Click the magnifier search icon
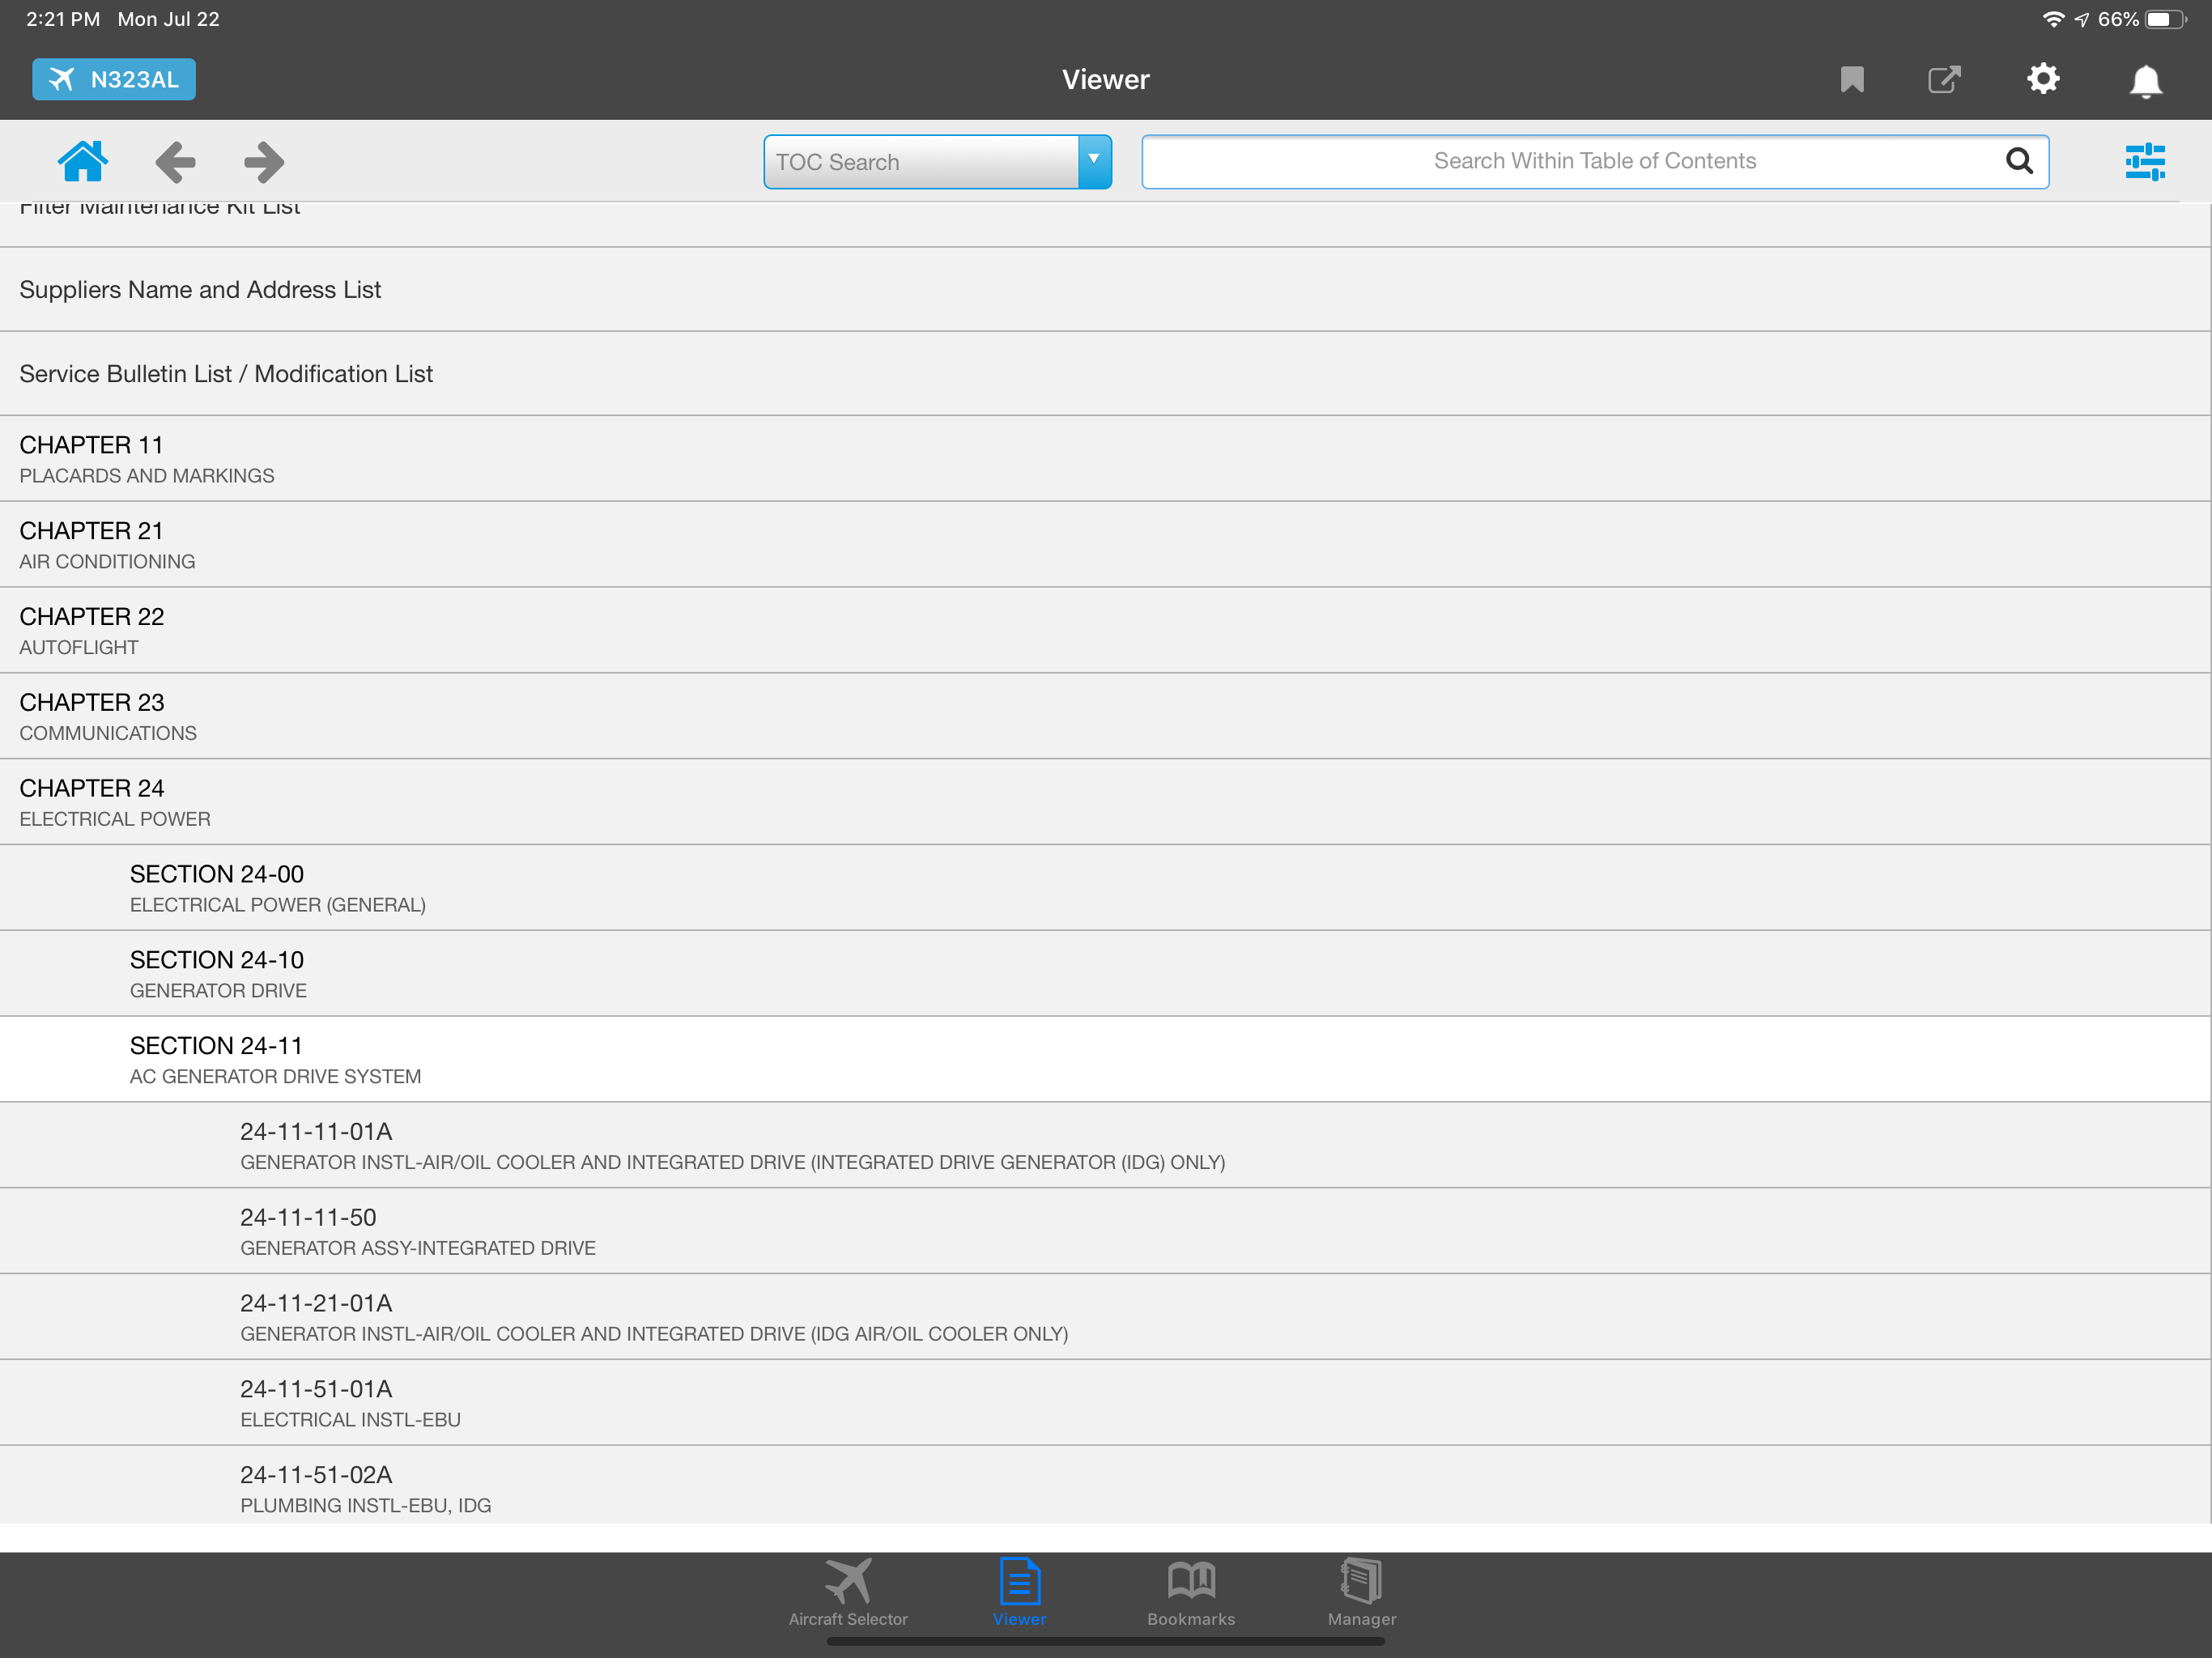The image size is (2212, 1658). 2019,161
